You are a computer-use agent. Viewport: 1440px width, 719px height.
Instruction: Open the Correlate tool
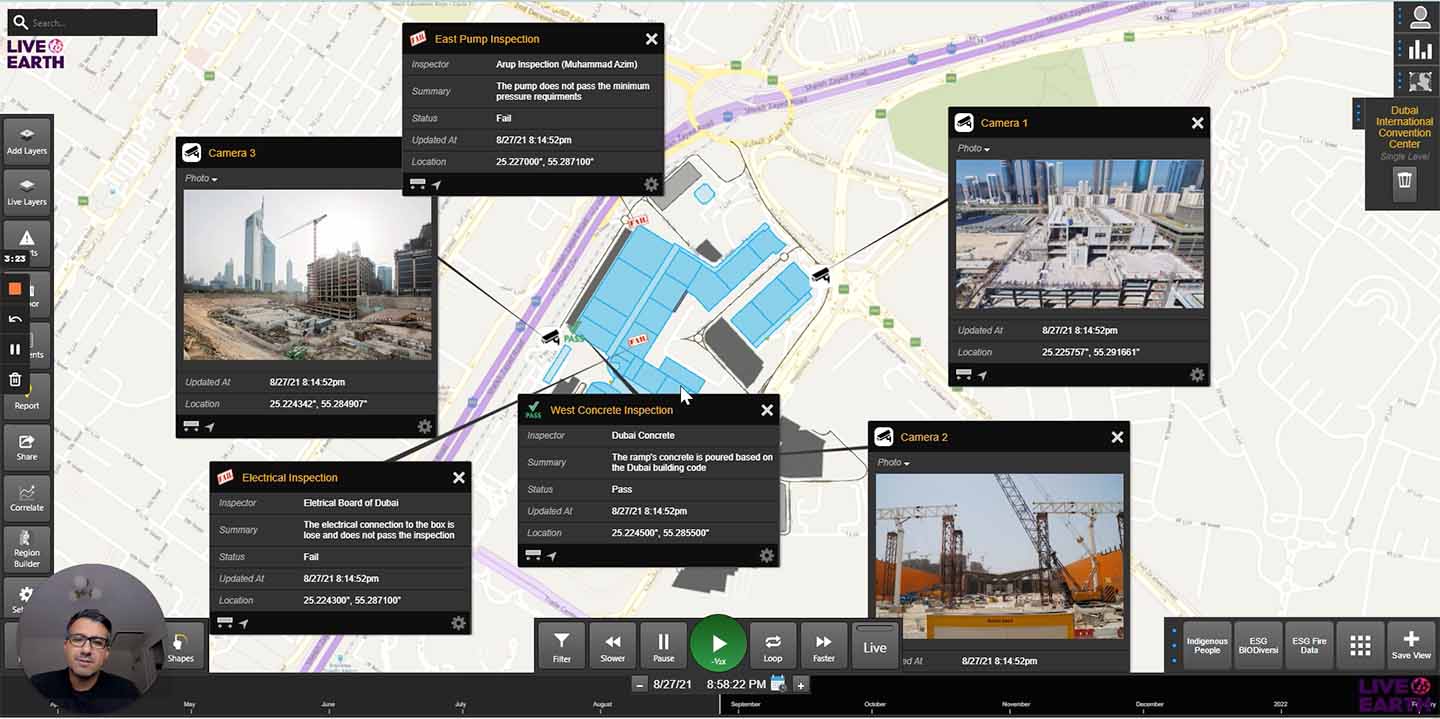tap(27, 497)
